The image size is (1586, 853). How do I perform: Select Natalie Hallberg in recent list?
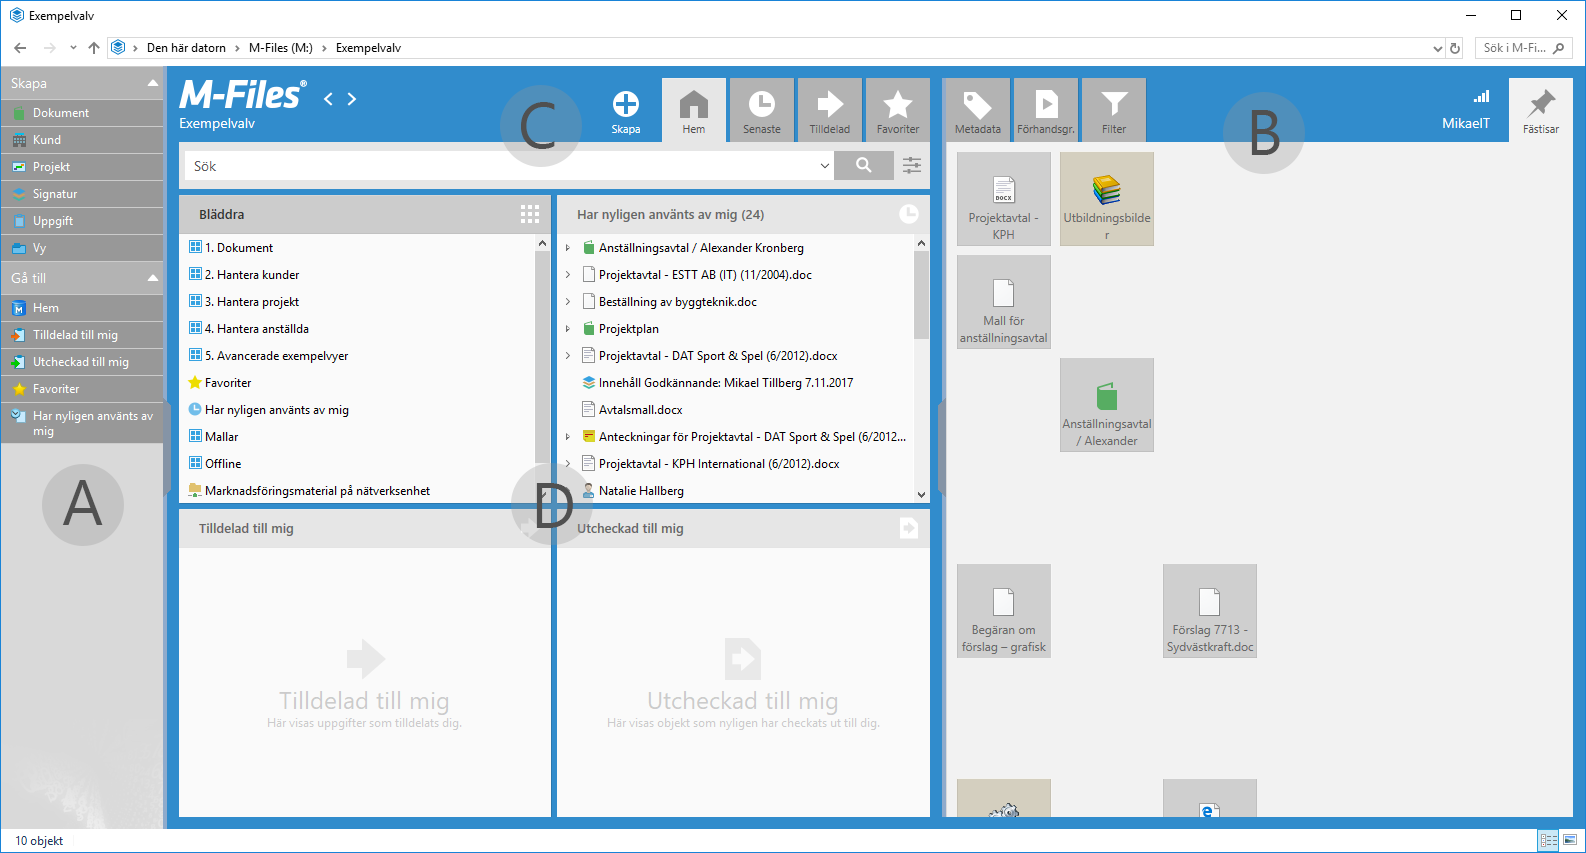pos(641,491)
